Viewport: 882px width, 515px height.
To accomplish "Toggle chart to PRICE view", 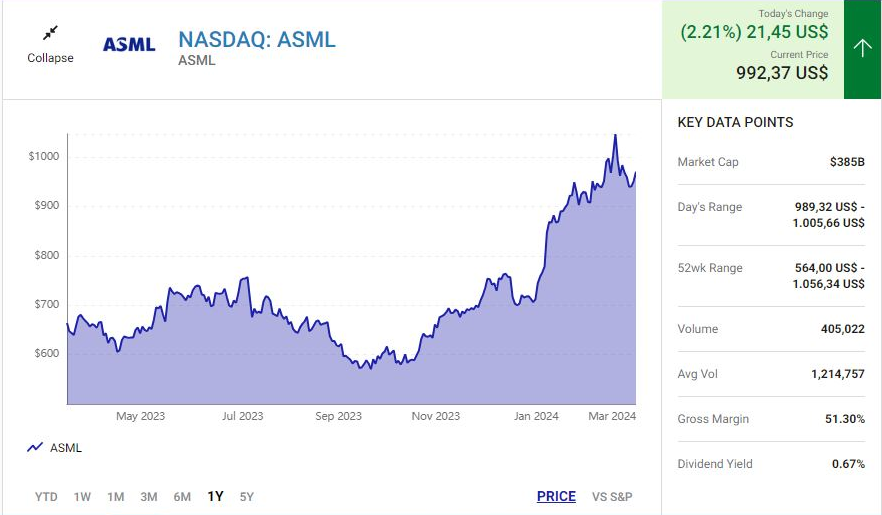I will click(x=556, y=497).
